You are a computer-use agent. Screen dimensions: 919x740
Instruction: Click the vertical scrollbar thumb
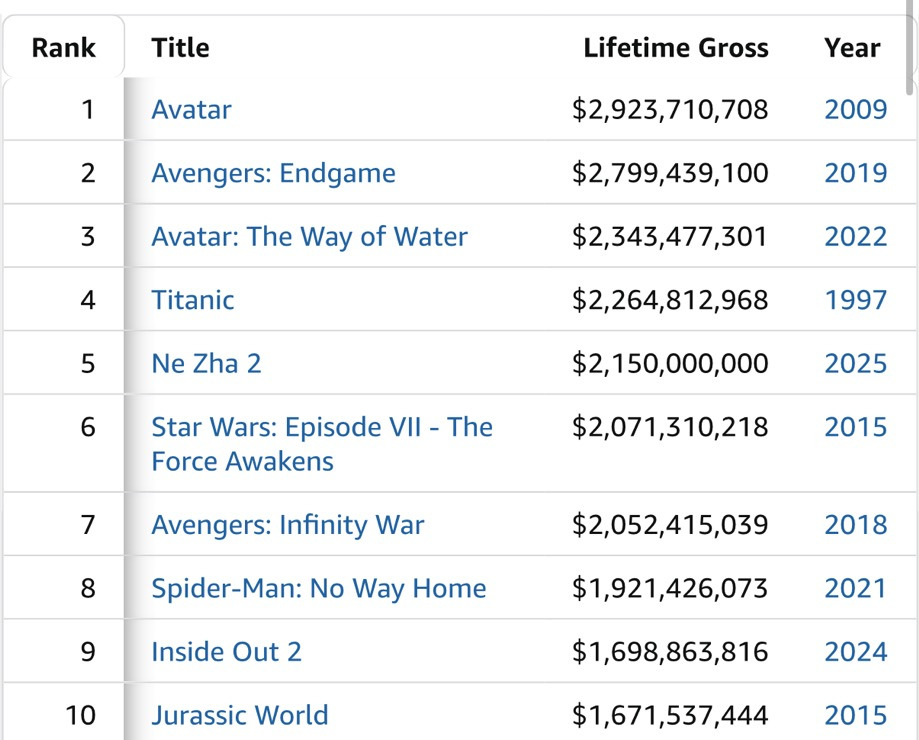911,45
